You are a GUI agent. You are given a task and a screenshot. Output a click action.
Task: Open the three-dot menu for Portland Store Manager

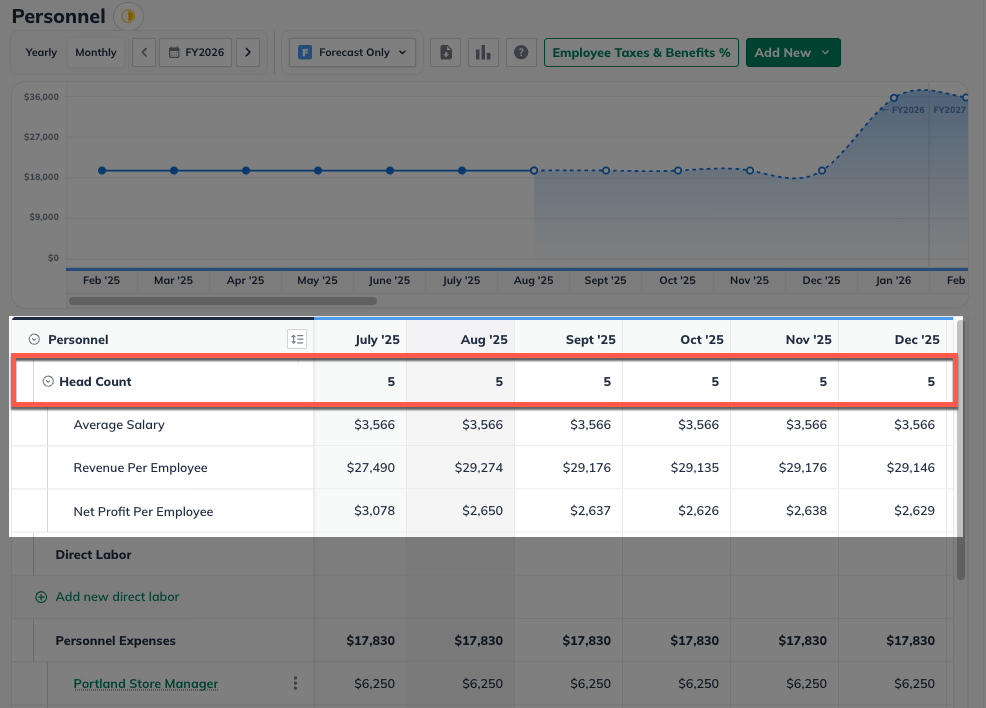(295, 684)
